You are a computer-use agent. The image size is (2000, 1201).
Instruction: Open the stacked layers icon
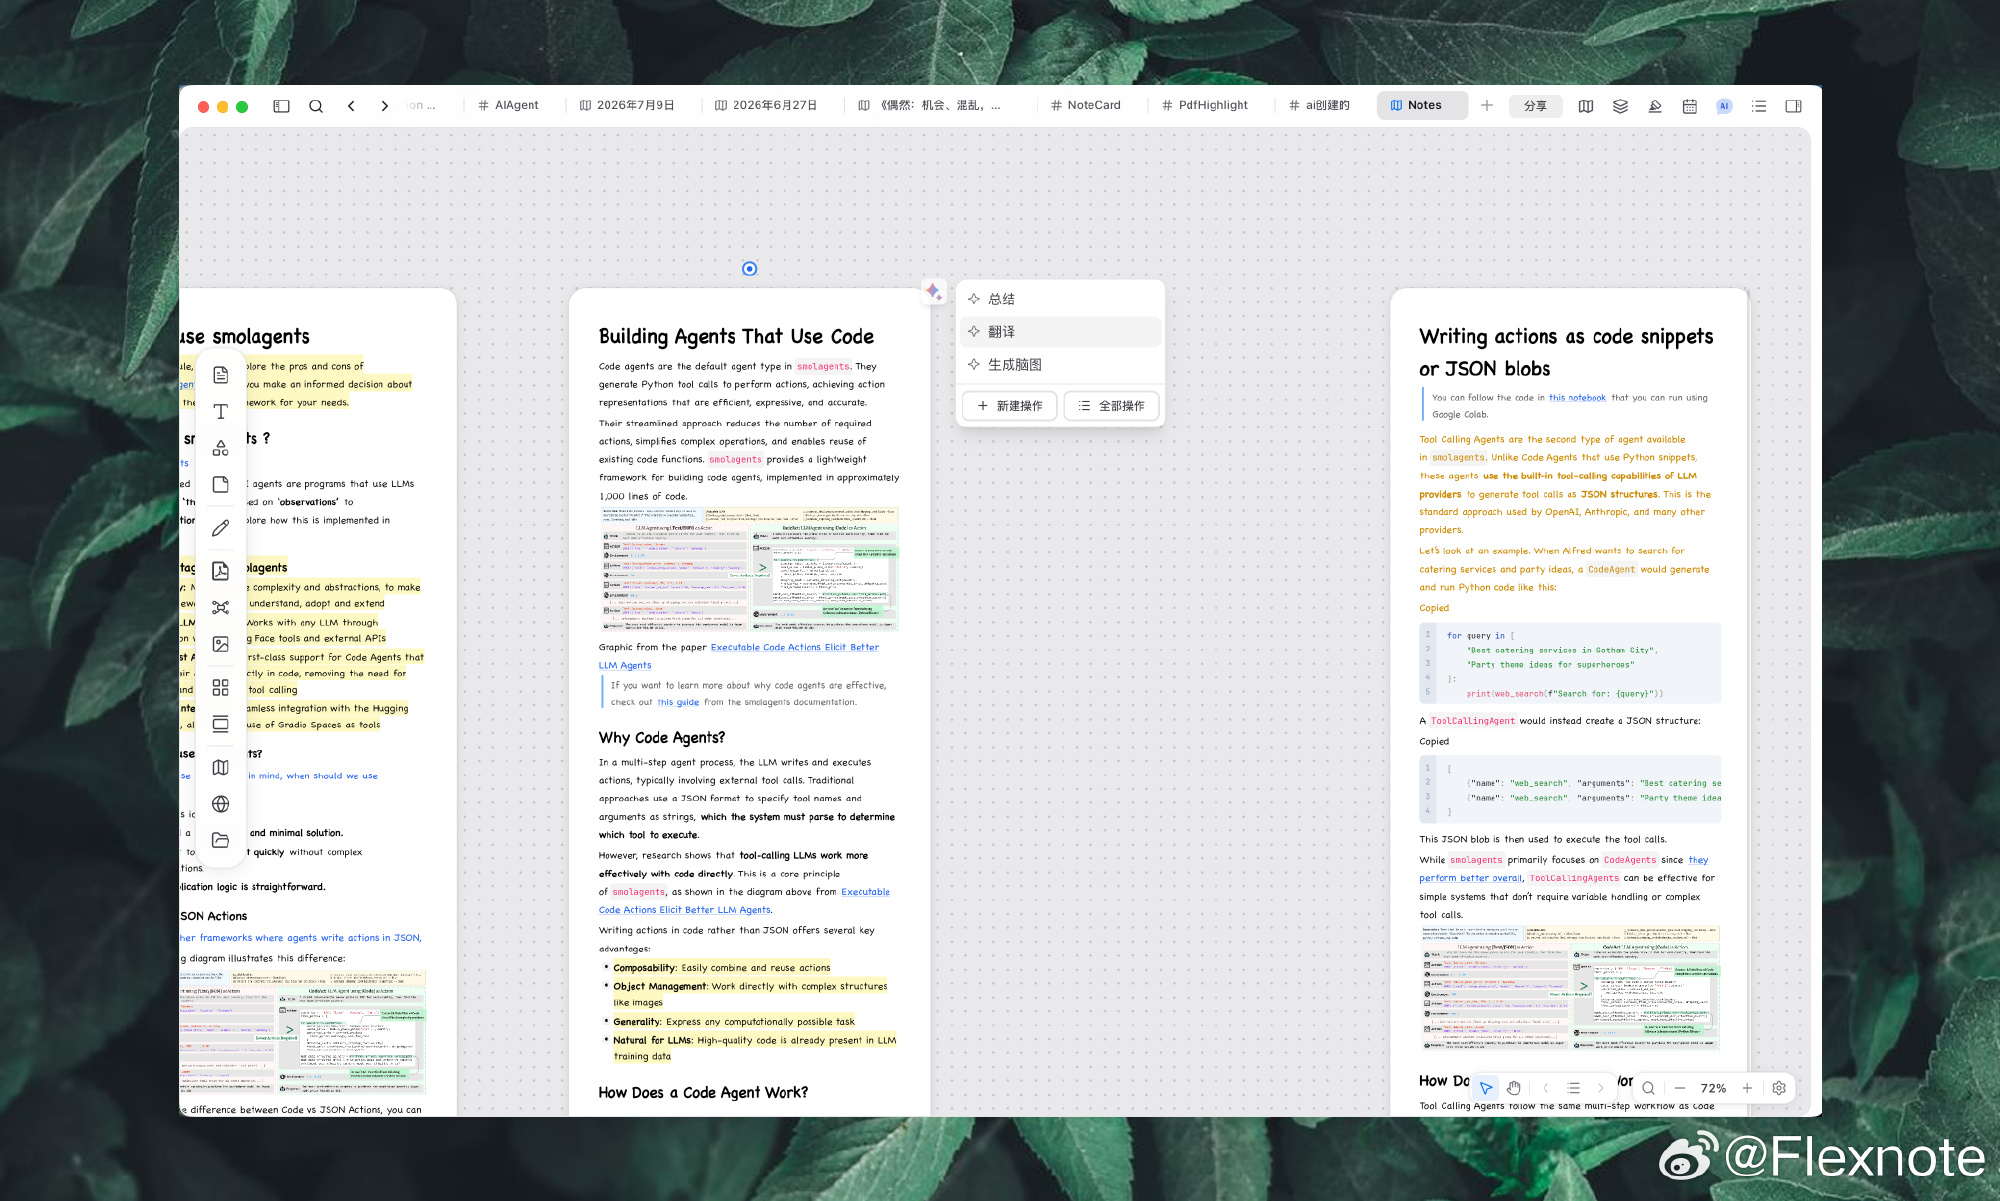point(1621,106)
